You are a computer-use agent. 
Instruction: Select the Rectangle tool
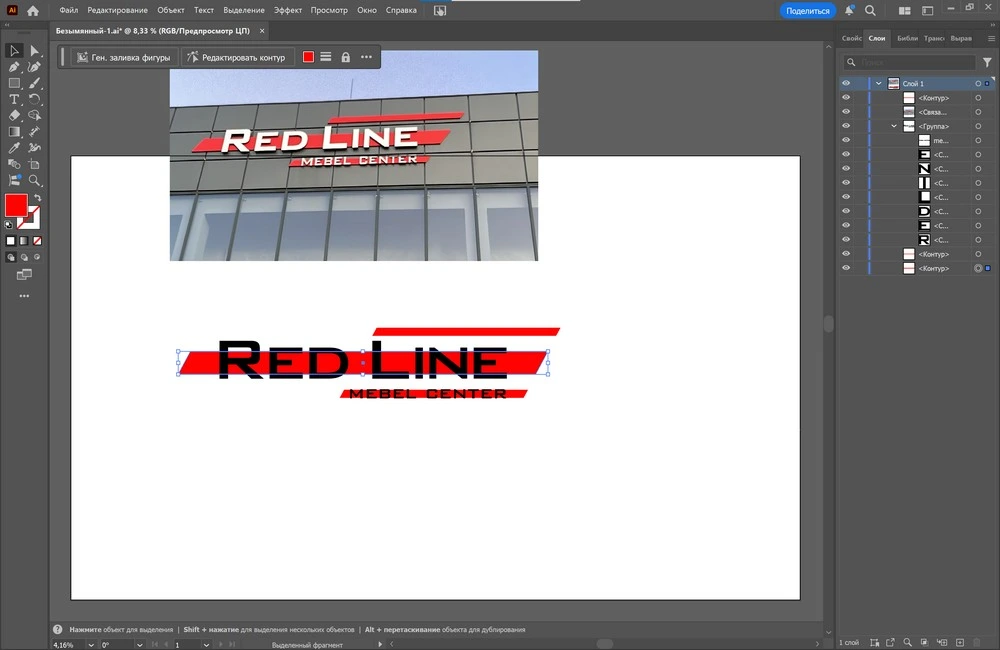14,84
